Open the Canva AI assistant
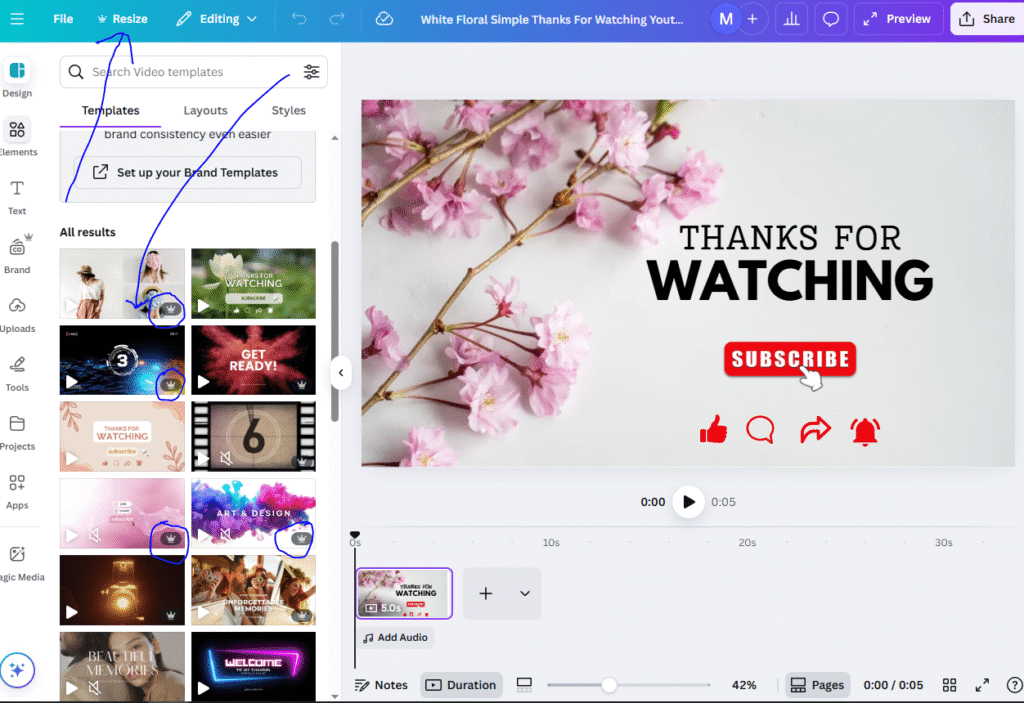Image resolution: width=1024 pixels, height=703 pixels. [x=16, y=670]
